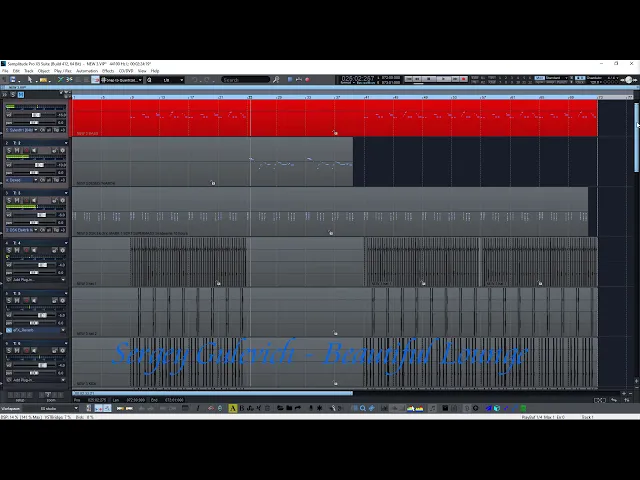Solo track 4
640x480 pixels.
point(9,250)
